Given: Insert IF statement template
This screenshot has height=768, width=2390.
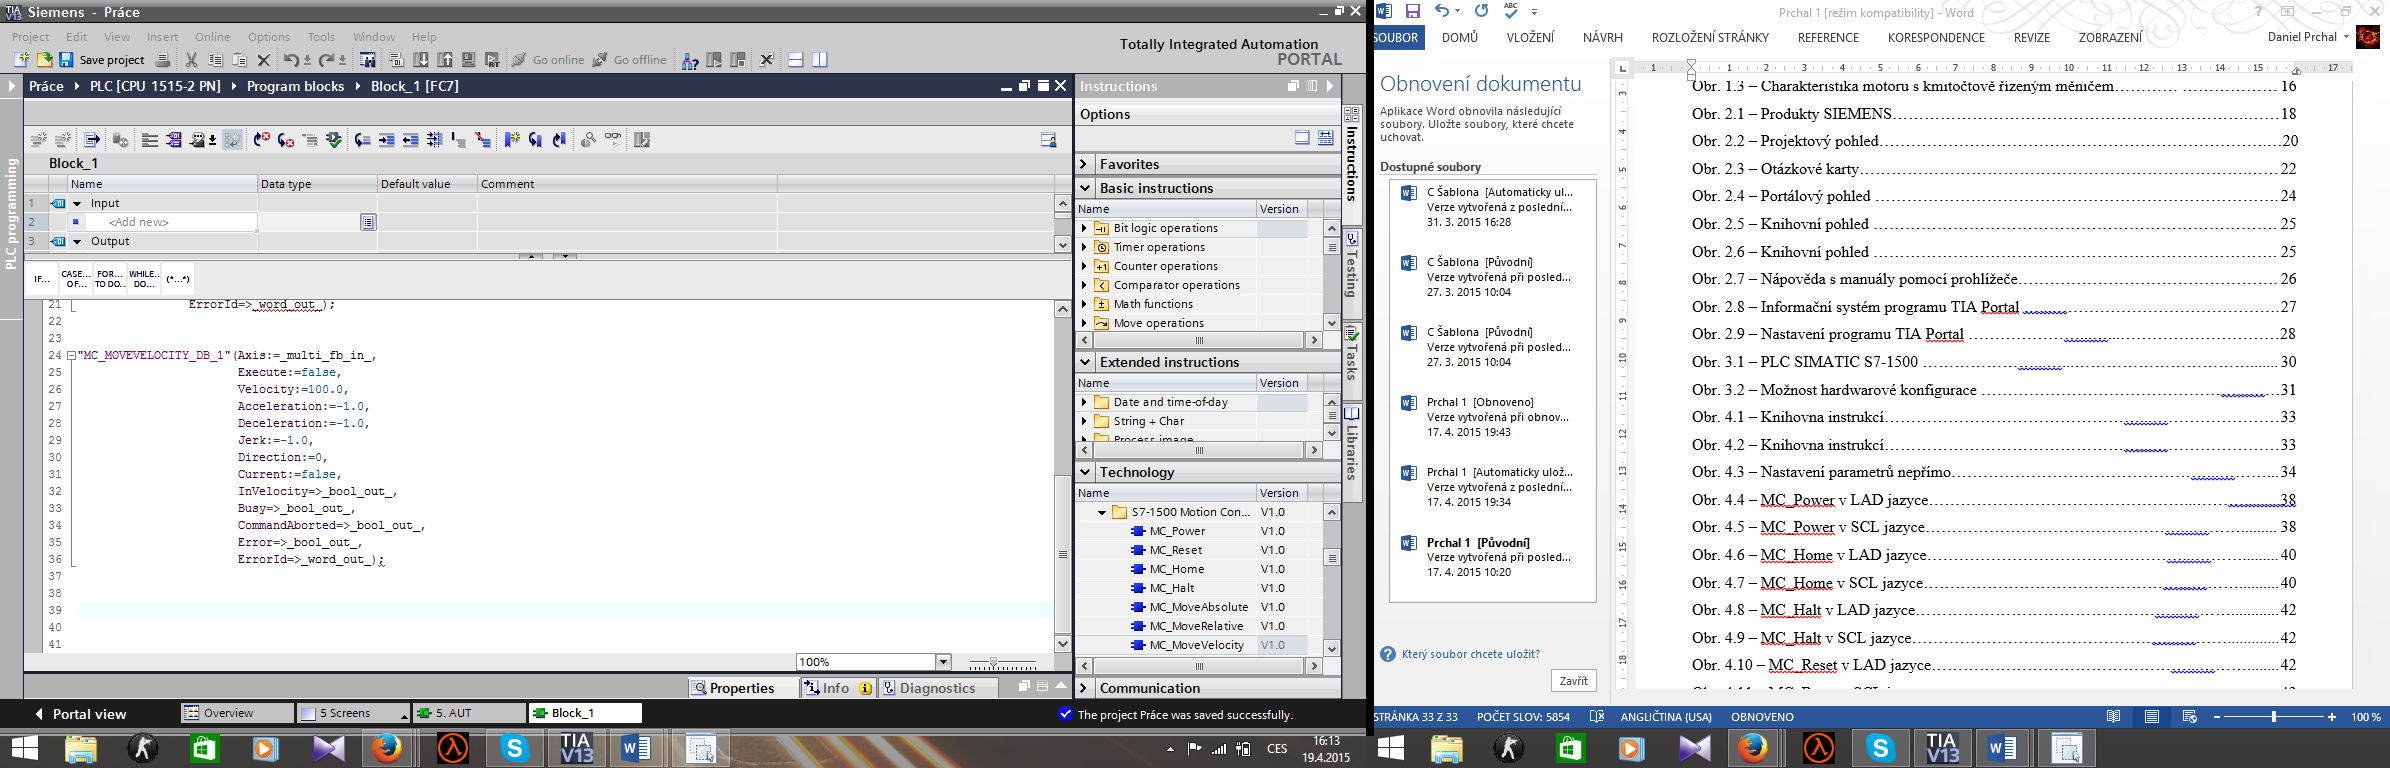Looking at the screenshot, I should point(42,279).
